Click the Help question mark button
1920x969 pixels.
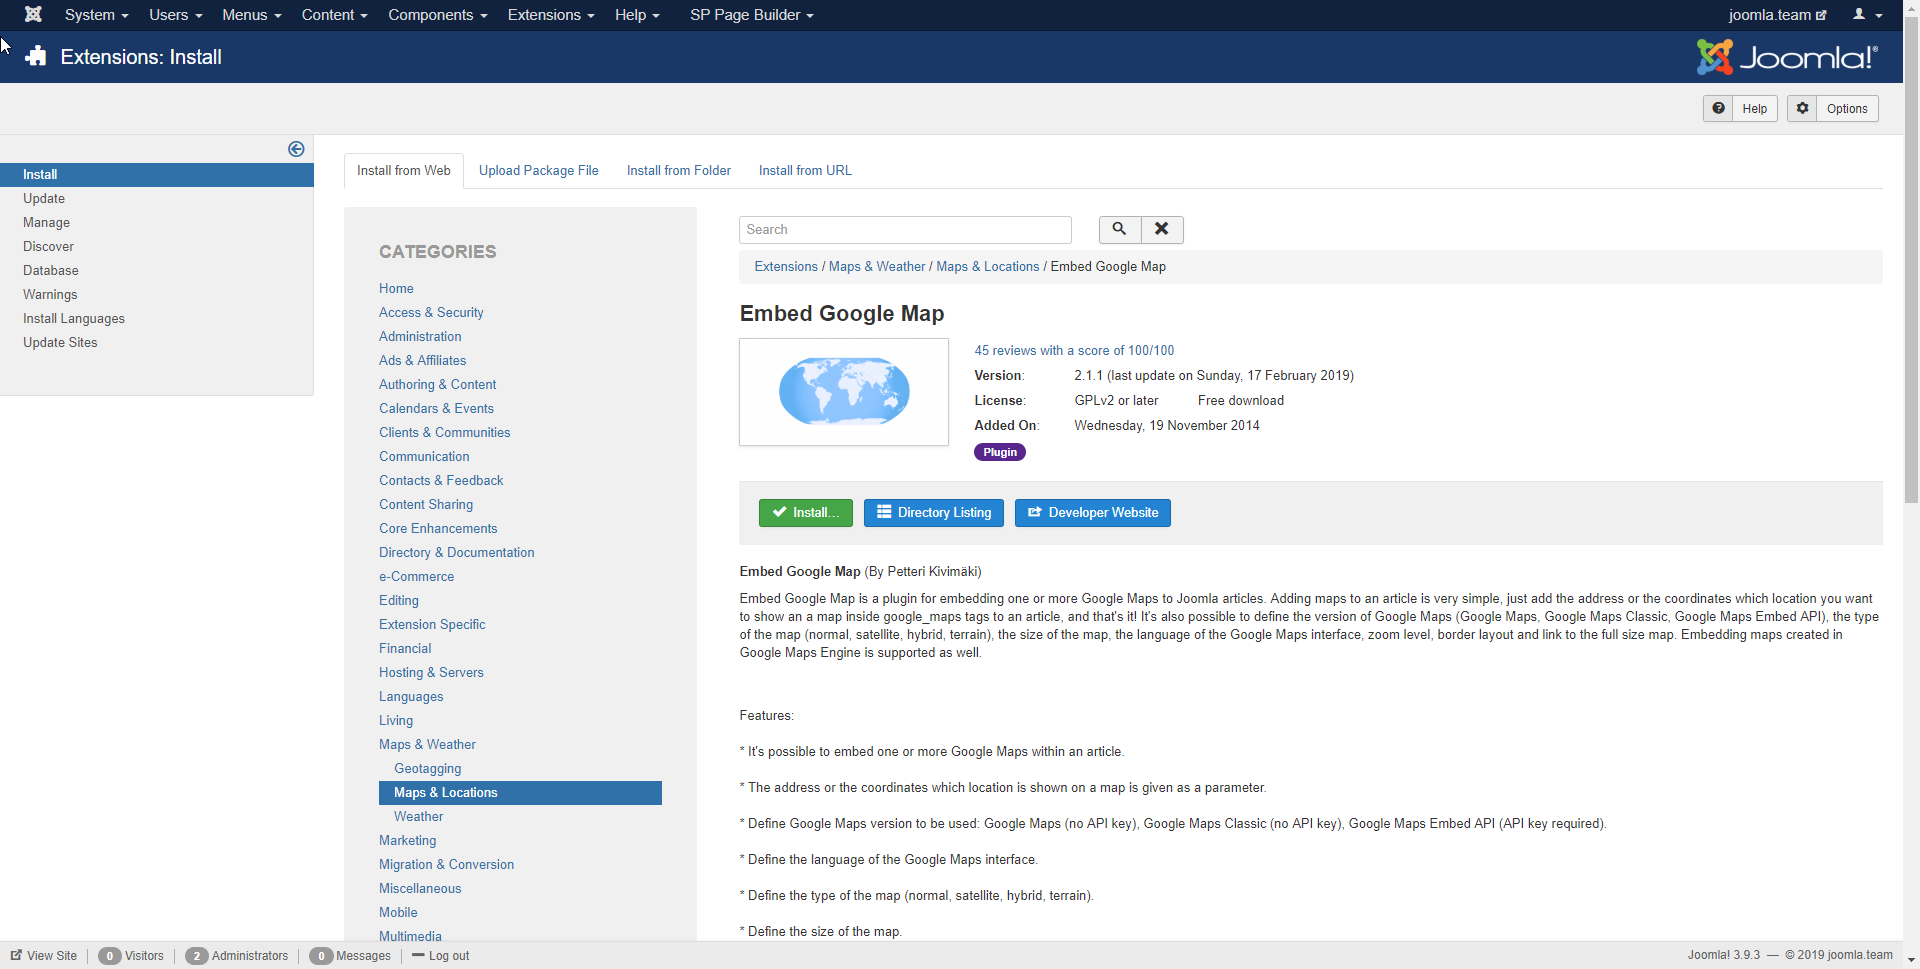(x=1739, y=109)
